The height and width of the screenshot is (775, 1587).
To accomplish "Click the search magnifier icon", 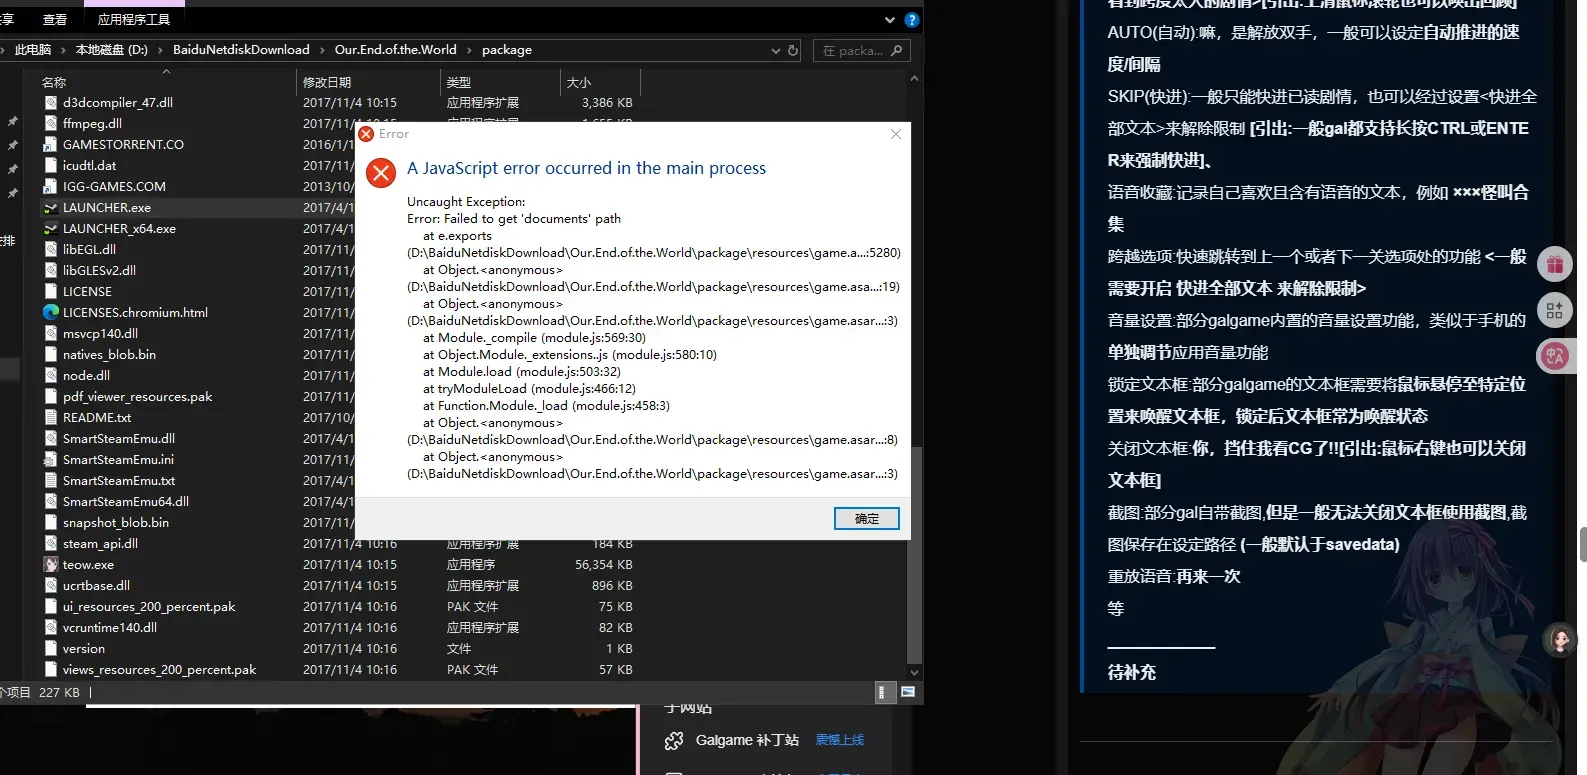I will [896, 50].
